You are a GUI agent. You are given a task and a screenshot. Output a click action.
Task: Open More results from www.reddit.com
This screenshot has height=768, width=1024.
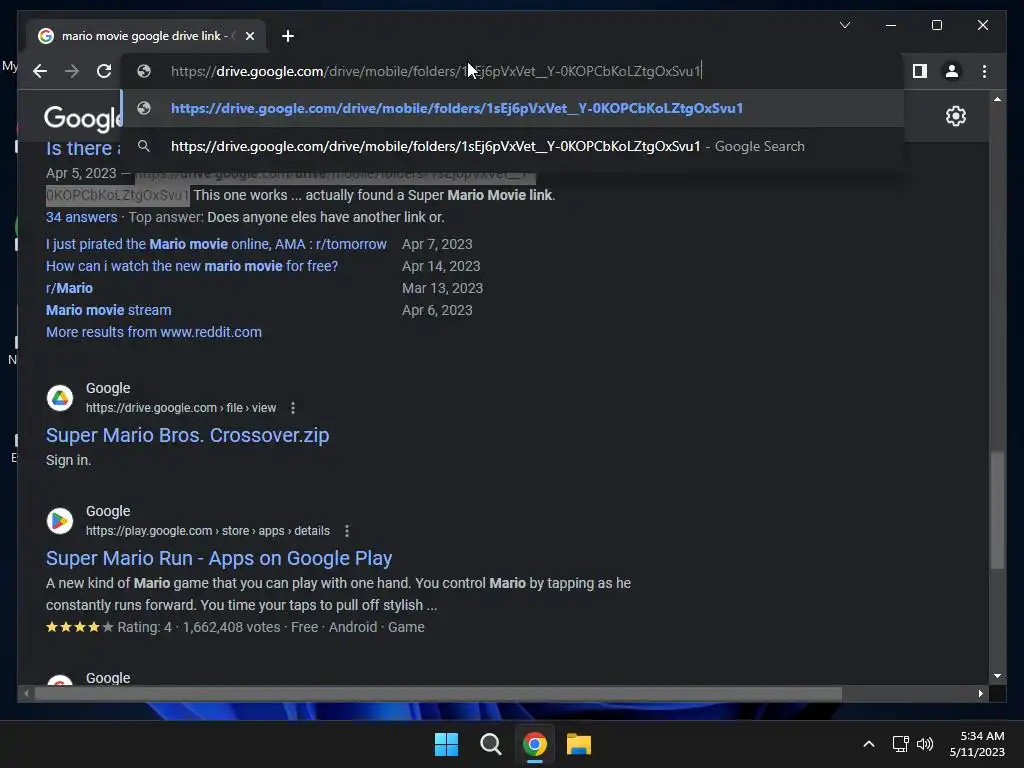pyautogui.click(x=153, y=332)
